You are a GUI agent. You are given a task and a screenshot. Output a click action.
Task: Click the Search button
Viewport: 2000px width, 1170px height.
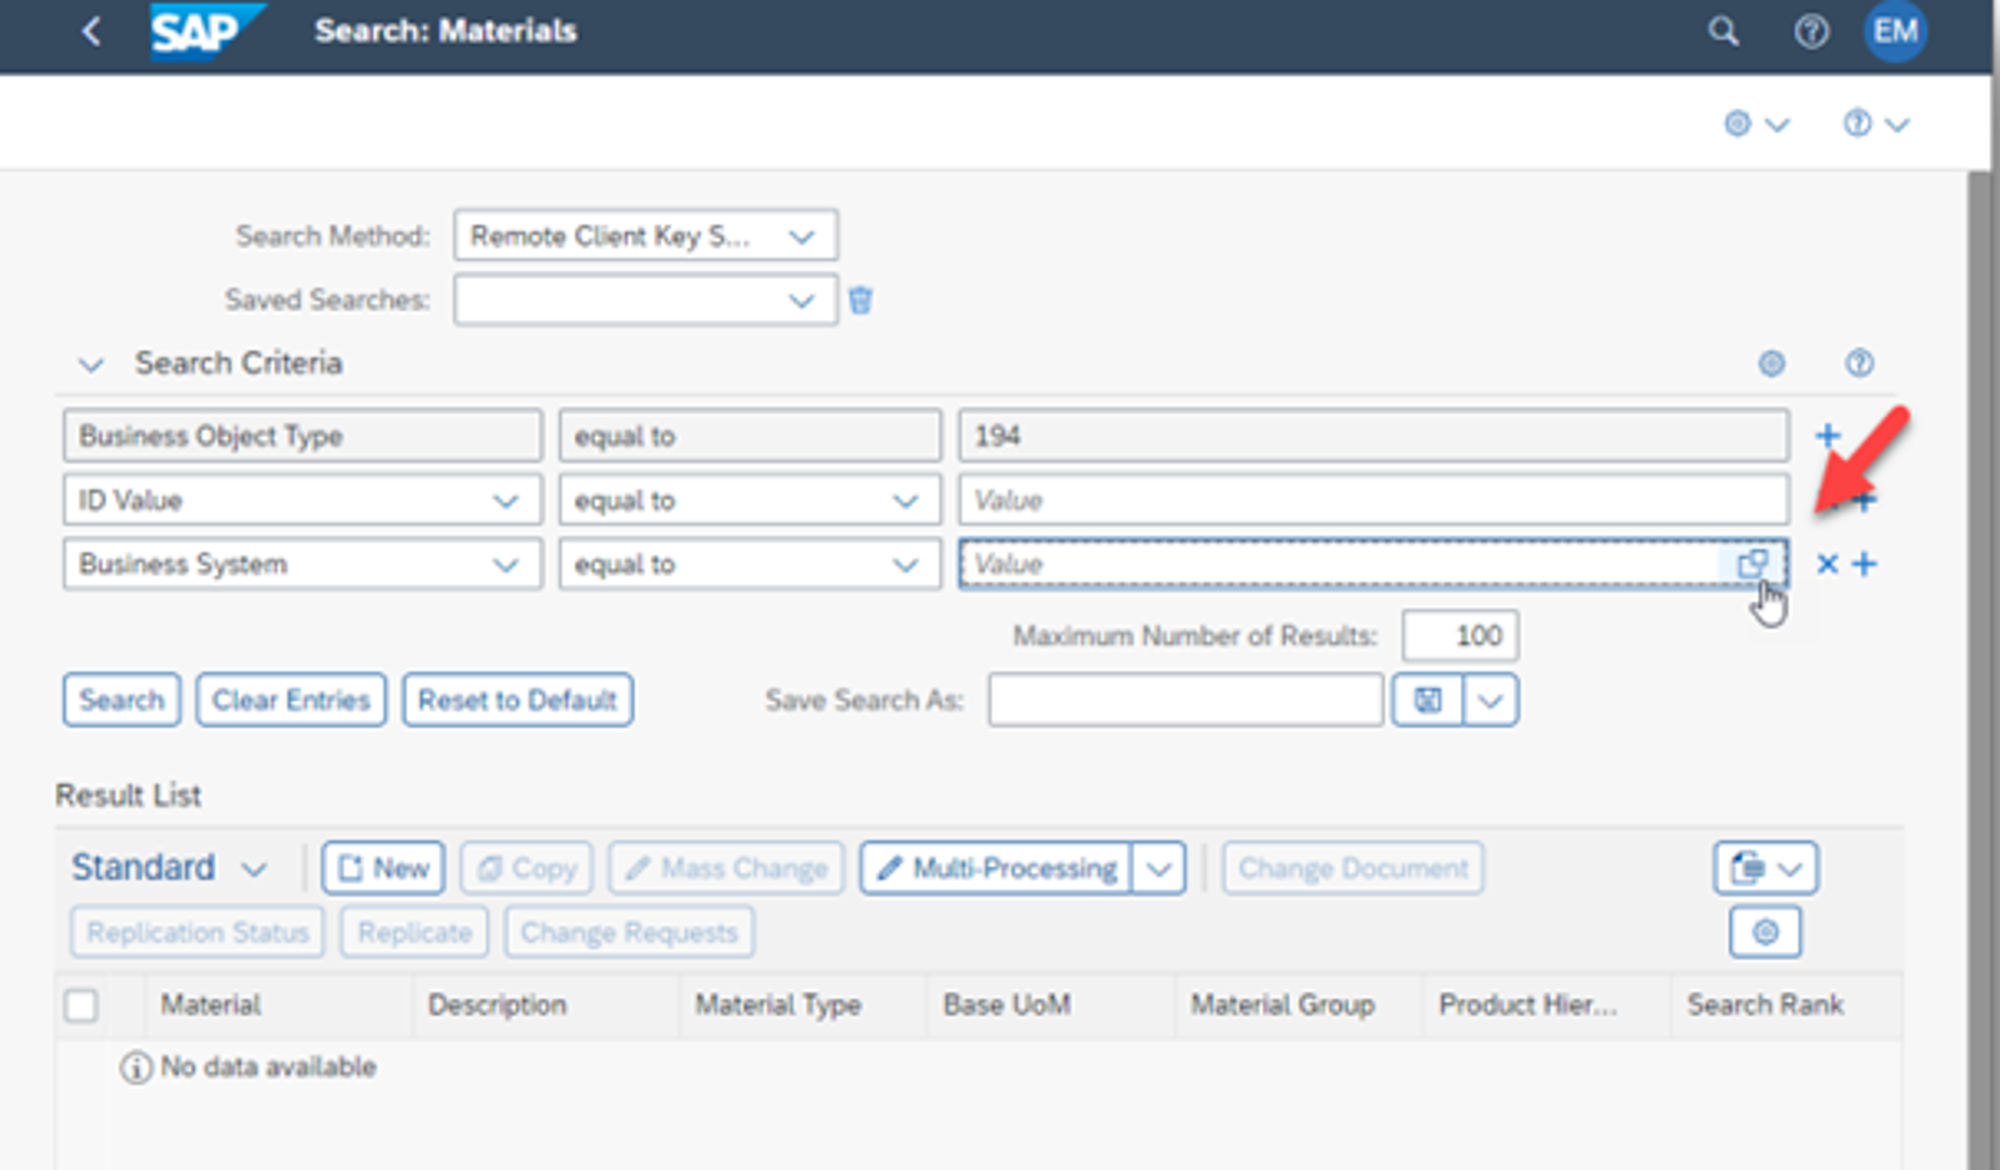[x=122, y=700]
